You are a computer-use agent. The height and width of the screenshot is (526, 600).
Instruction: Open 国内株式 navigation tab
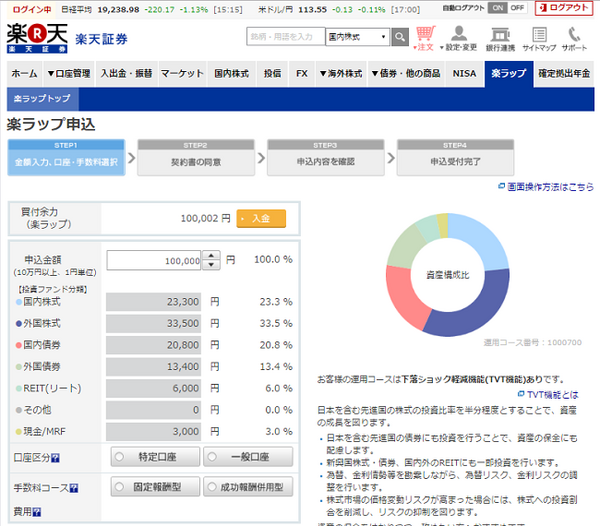click(232, 74)
